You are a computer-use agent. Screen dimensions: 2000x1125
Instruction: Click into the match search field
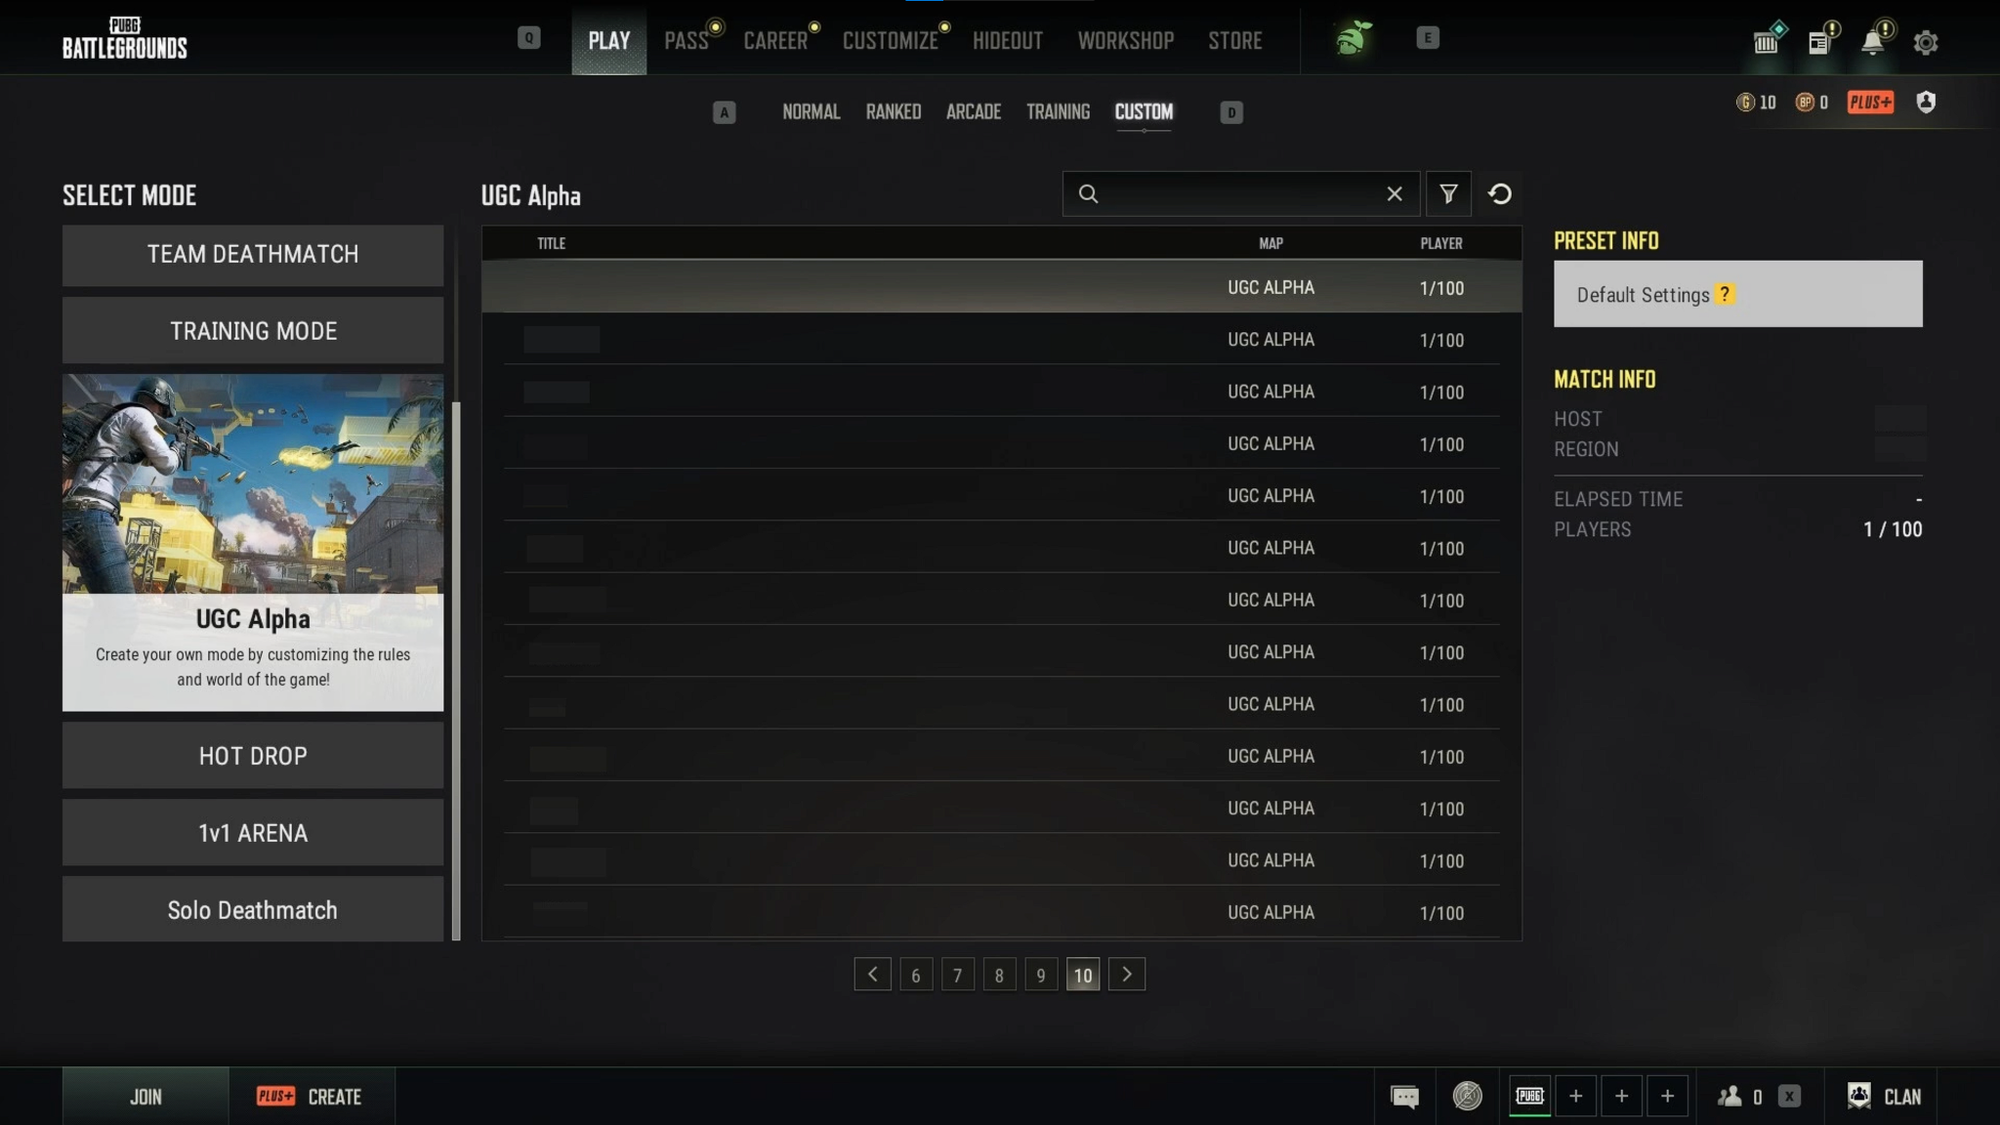(x=1240, y=194)
